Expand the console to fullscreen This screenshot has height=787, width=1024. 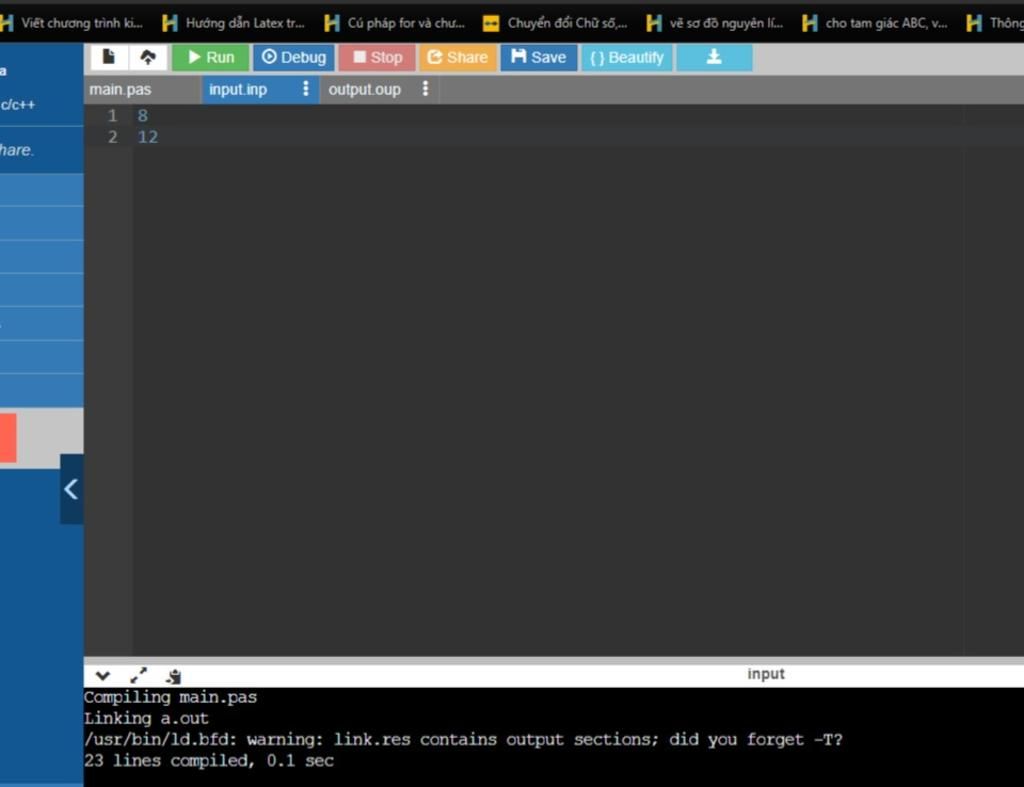138,675
